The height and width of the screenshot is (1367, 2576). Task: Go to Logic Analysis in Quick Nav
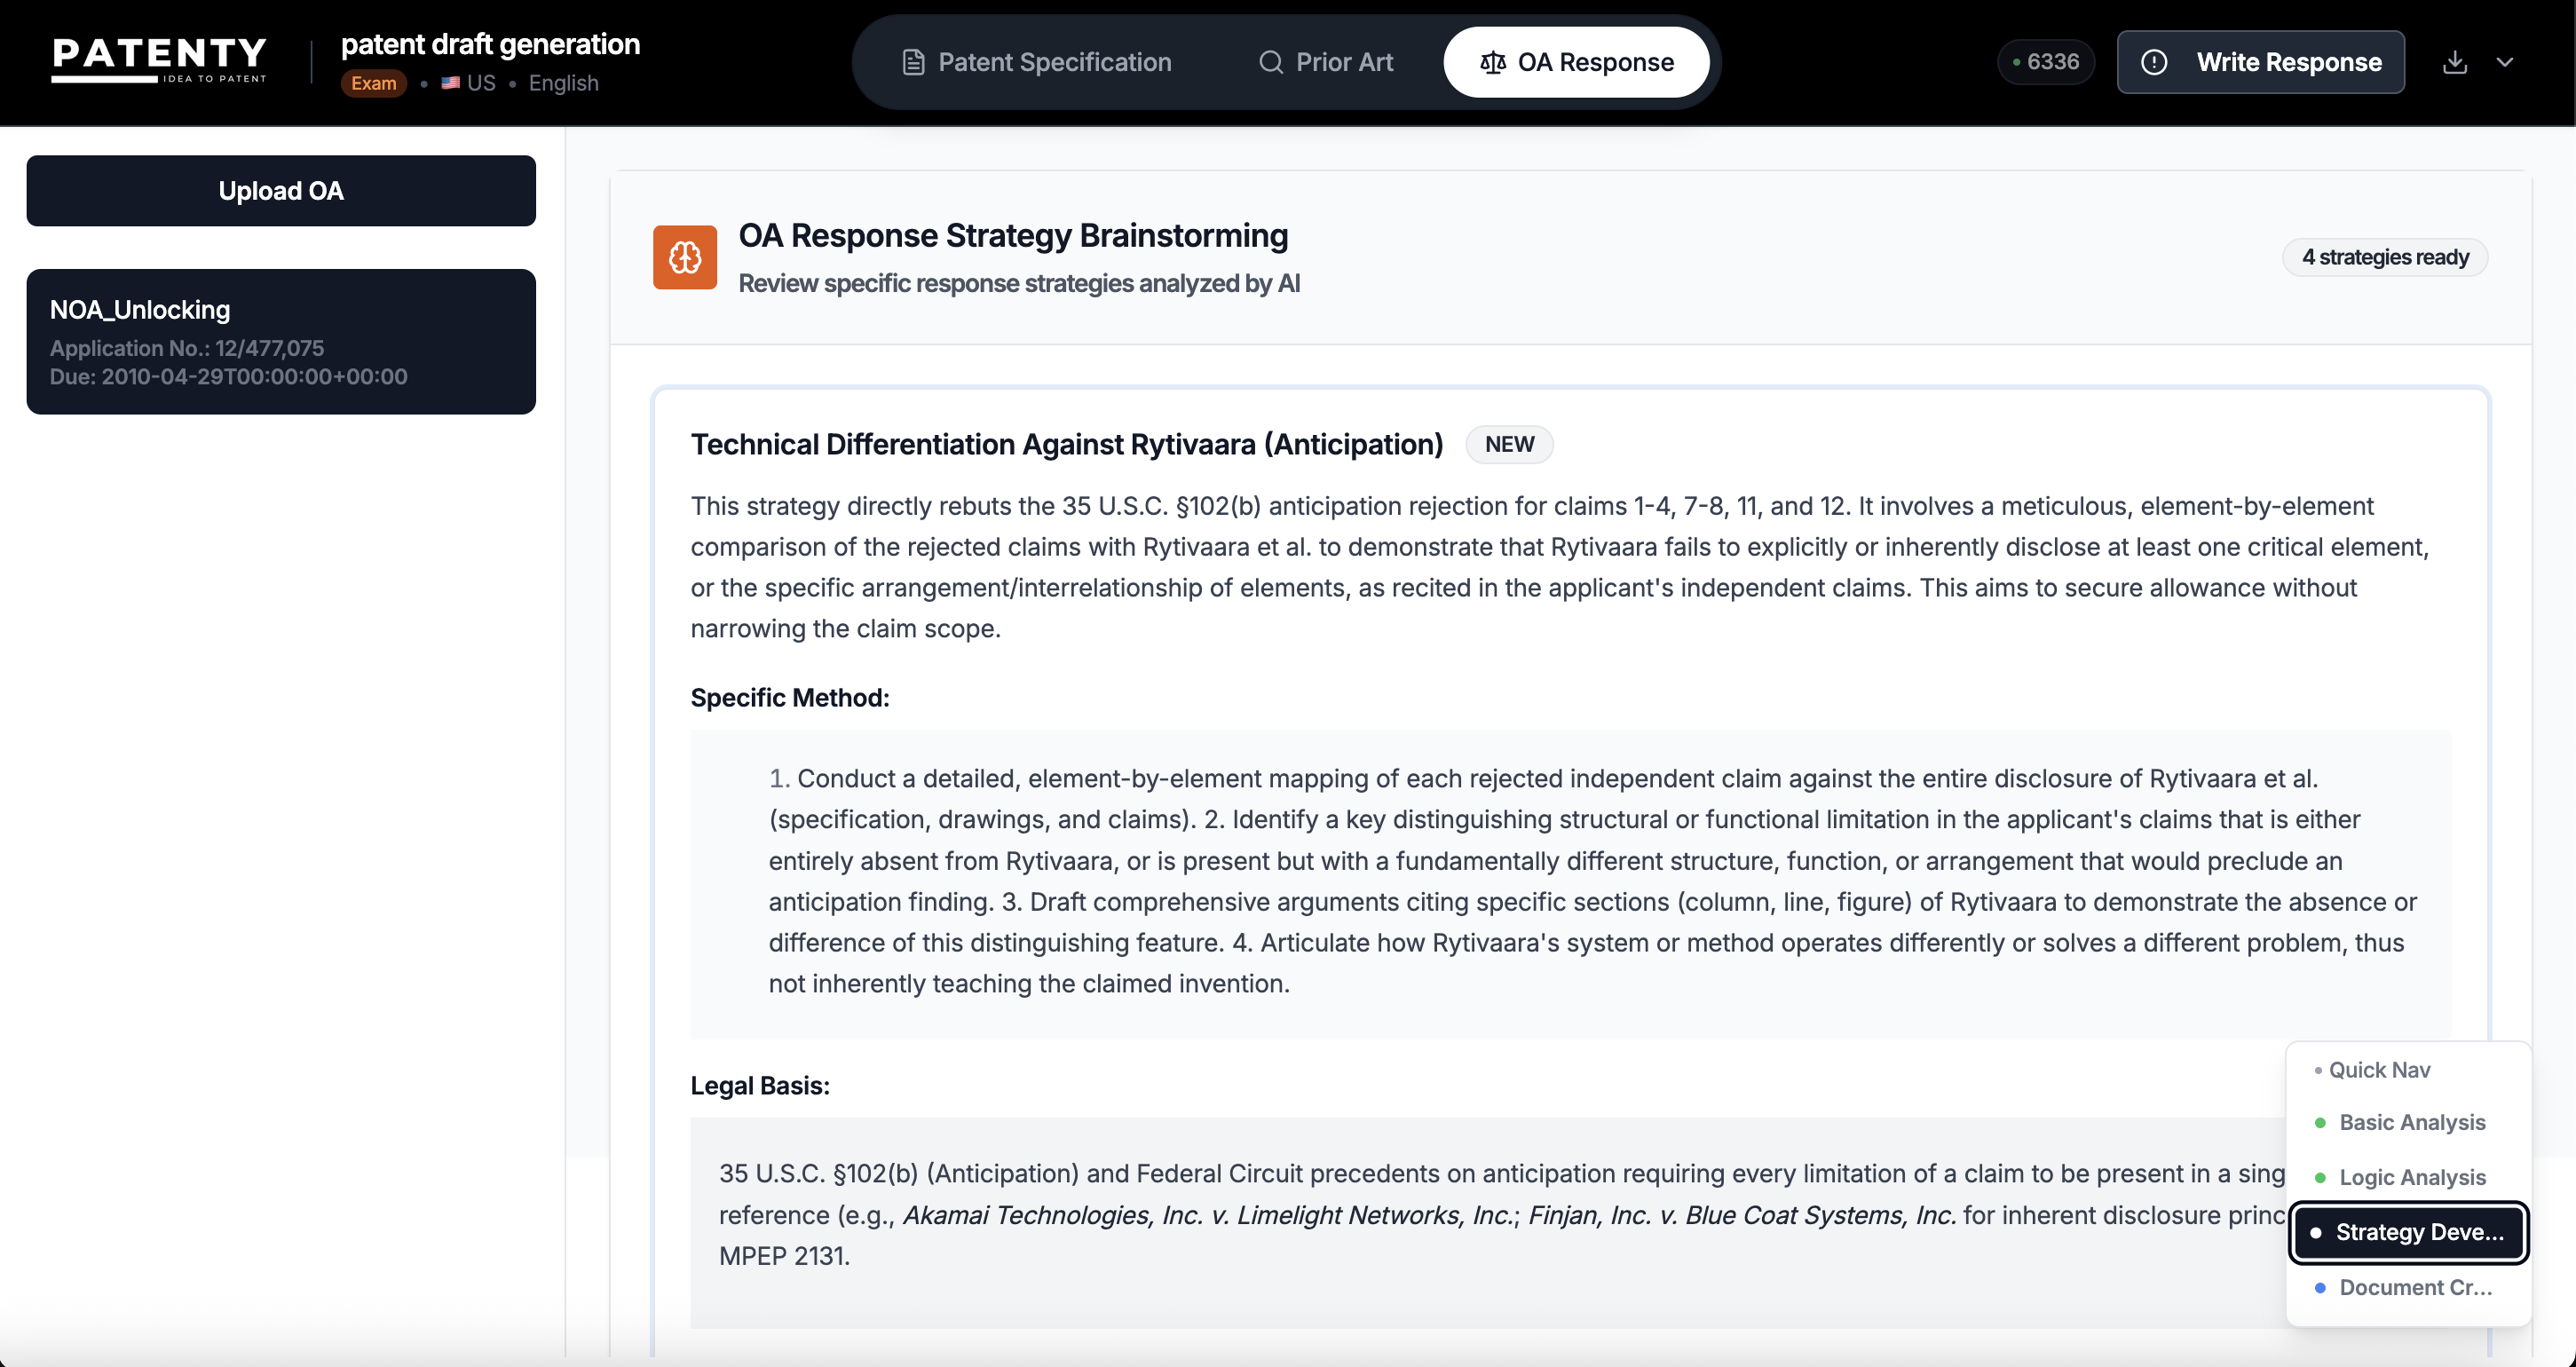(2411, 1177)
